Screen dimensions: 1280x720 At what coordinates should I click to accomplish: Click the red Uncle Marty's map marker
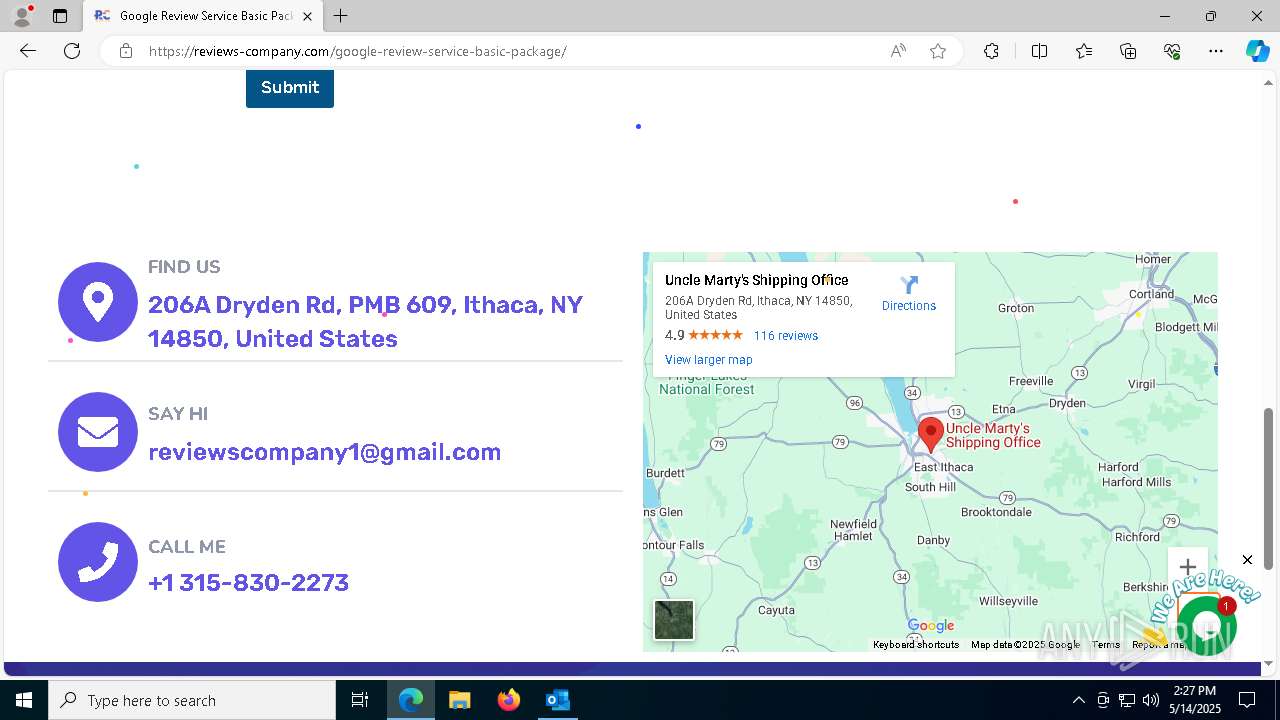pos(931,435)
